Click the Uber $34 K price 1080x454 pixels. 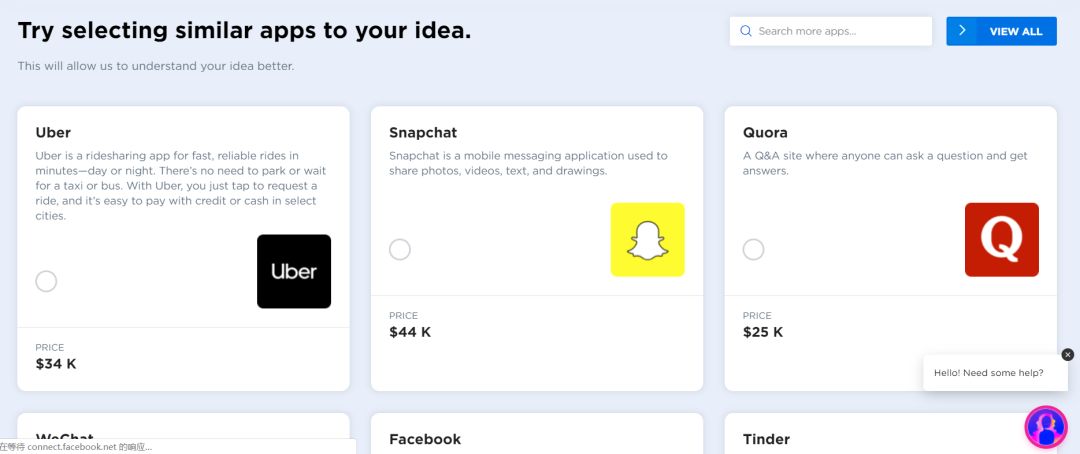[56, 364]
